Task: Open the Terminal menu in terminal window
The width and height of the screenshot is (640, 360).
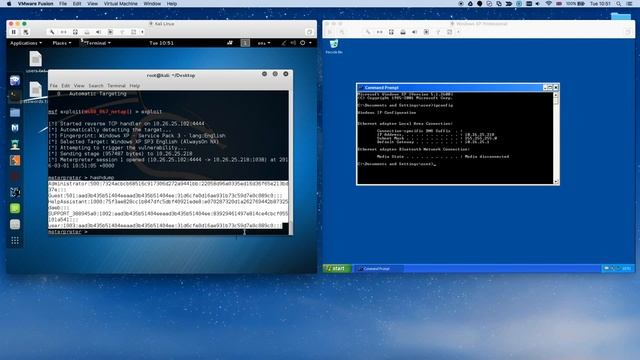Action: click(116, 86)
